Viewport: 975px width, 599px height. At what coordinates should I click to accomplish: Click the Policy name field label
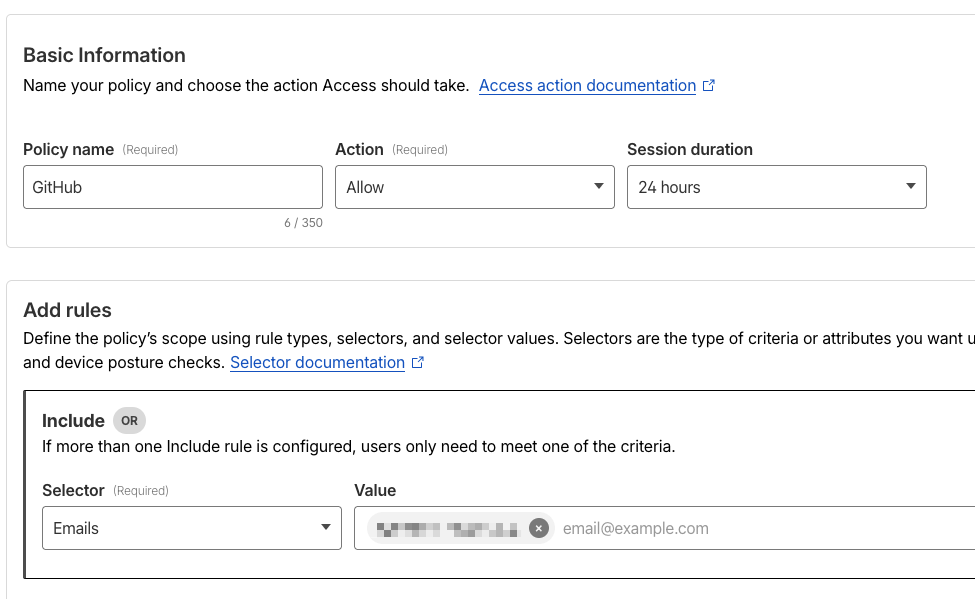[x=68, y=149]
